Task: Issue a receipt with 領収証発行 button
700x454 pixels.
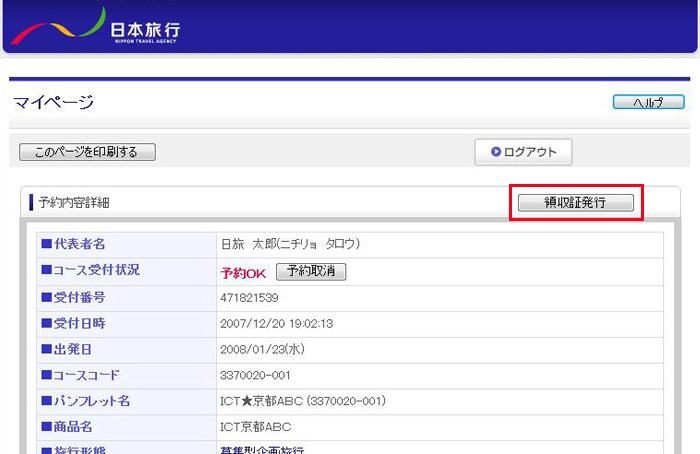Action: pos(575,202)
